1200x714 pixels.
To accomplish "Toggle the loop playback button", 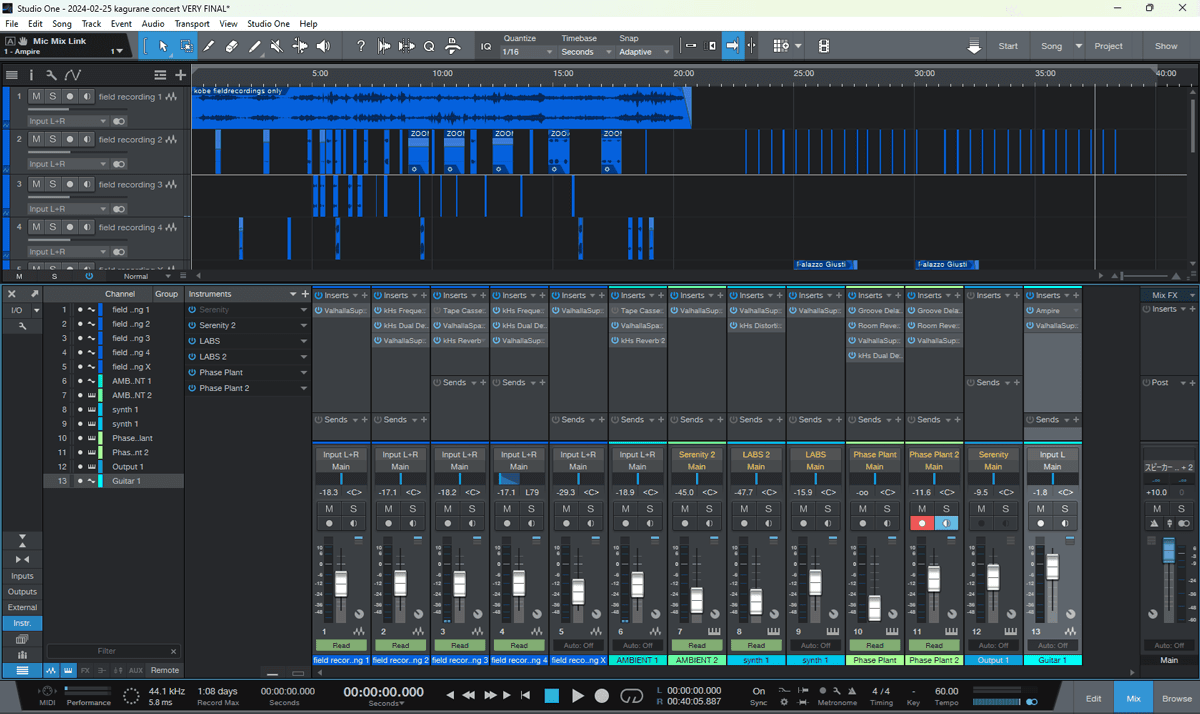I will pos(631,695).
